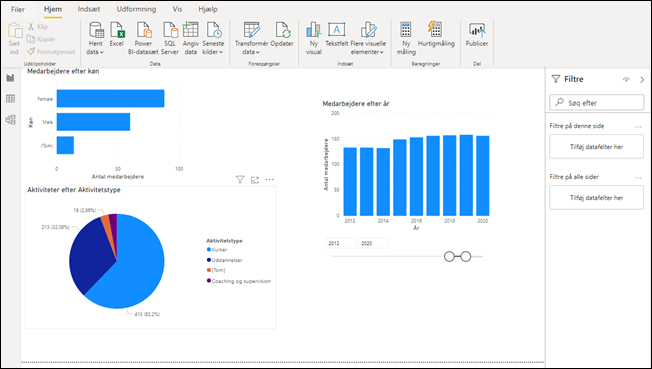Open options for Filtre på alle sider
Screen dimensions: 652x369
(x=638, y=178)
